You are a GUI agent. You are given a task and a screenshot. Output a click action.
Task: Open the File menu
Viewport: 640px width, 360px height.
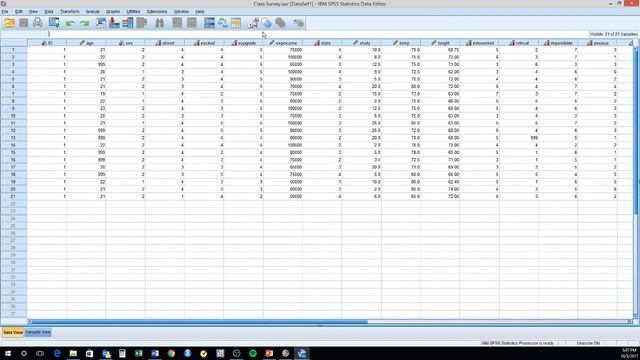point(5,11)
